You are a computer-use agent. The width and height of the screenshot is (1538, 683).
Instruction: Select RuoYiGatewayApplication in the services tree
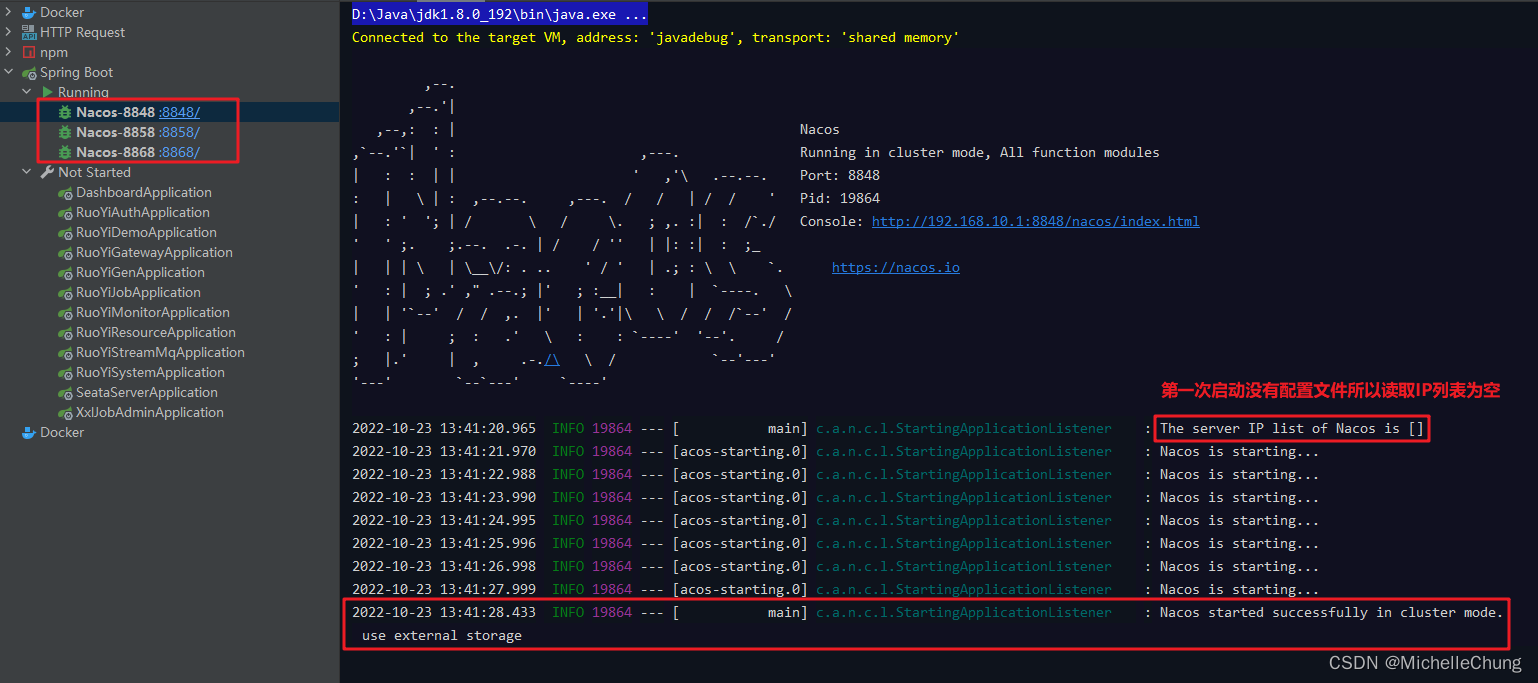coord(154,252)
